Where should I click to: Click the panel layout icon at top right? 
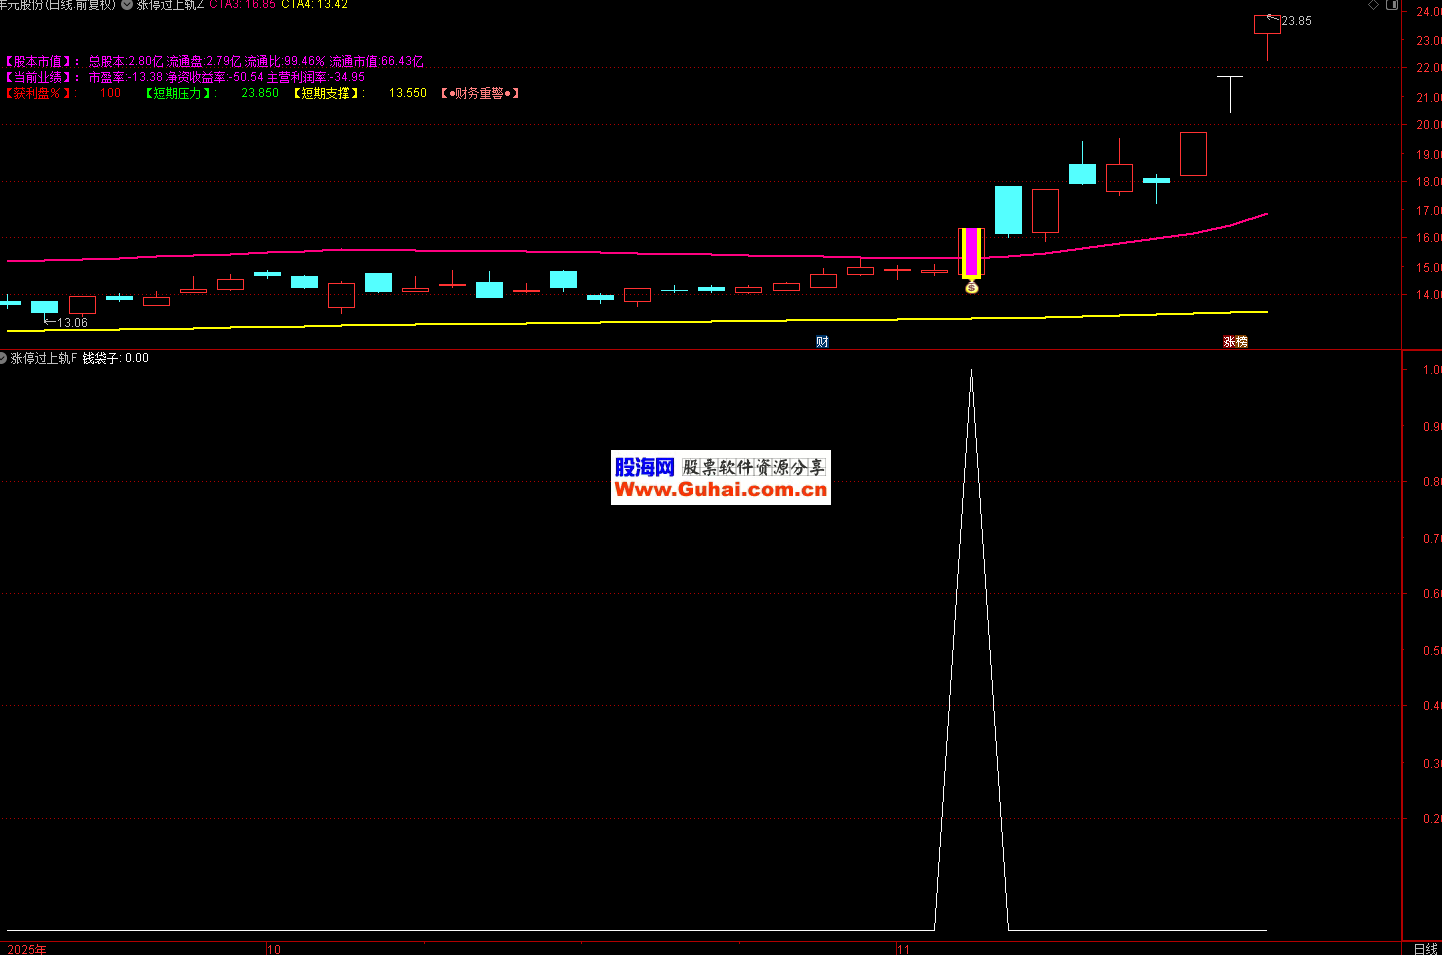coord(1392,5)
